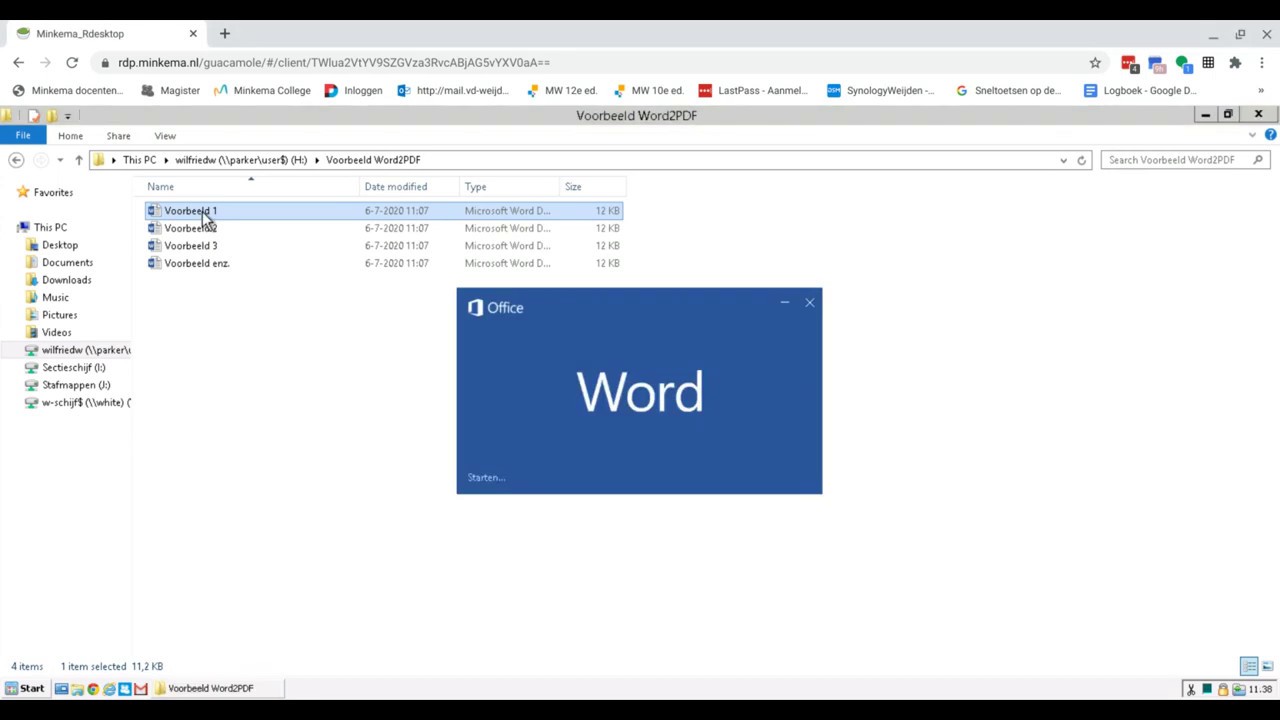1280x720 pixels.
Task: Open the remote Start button
Action: tap(25, 688)
